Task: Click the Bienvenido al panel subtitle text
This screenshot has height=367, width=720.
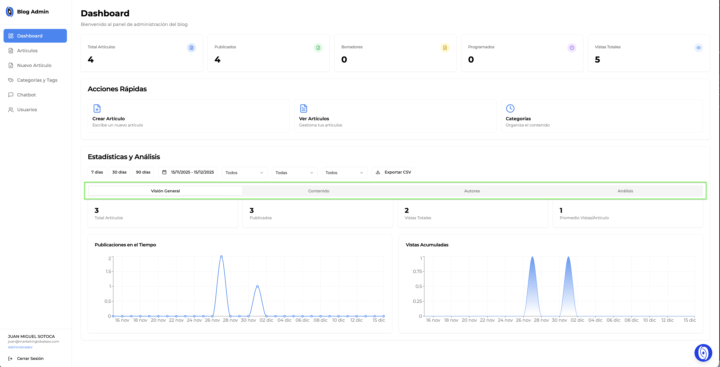Action: click(x=134, y=24)
